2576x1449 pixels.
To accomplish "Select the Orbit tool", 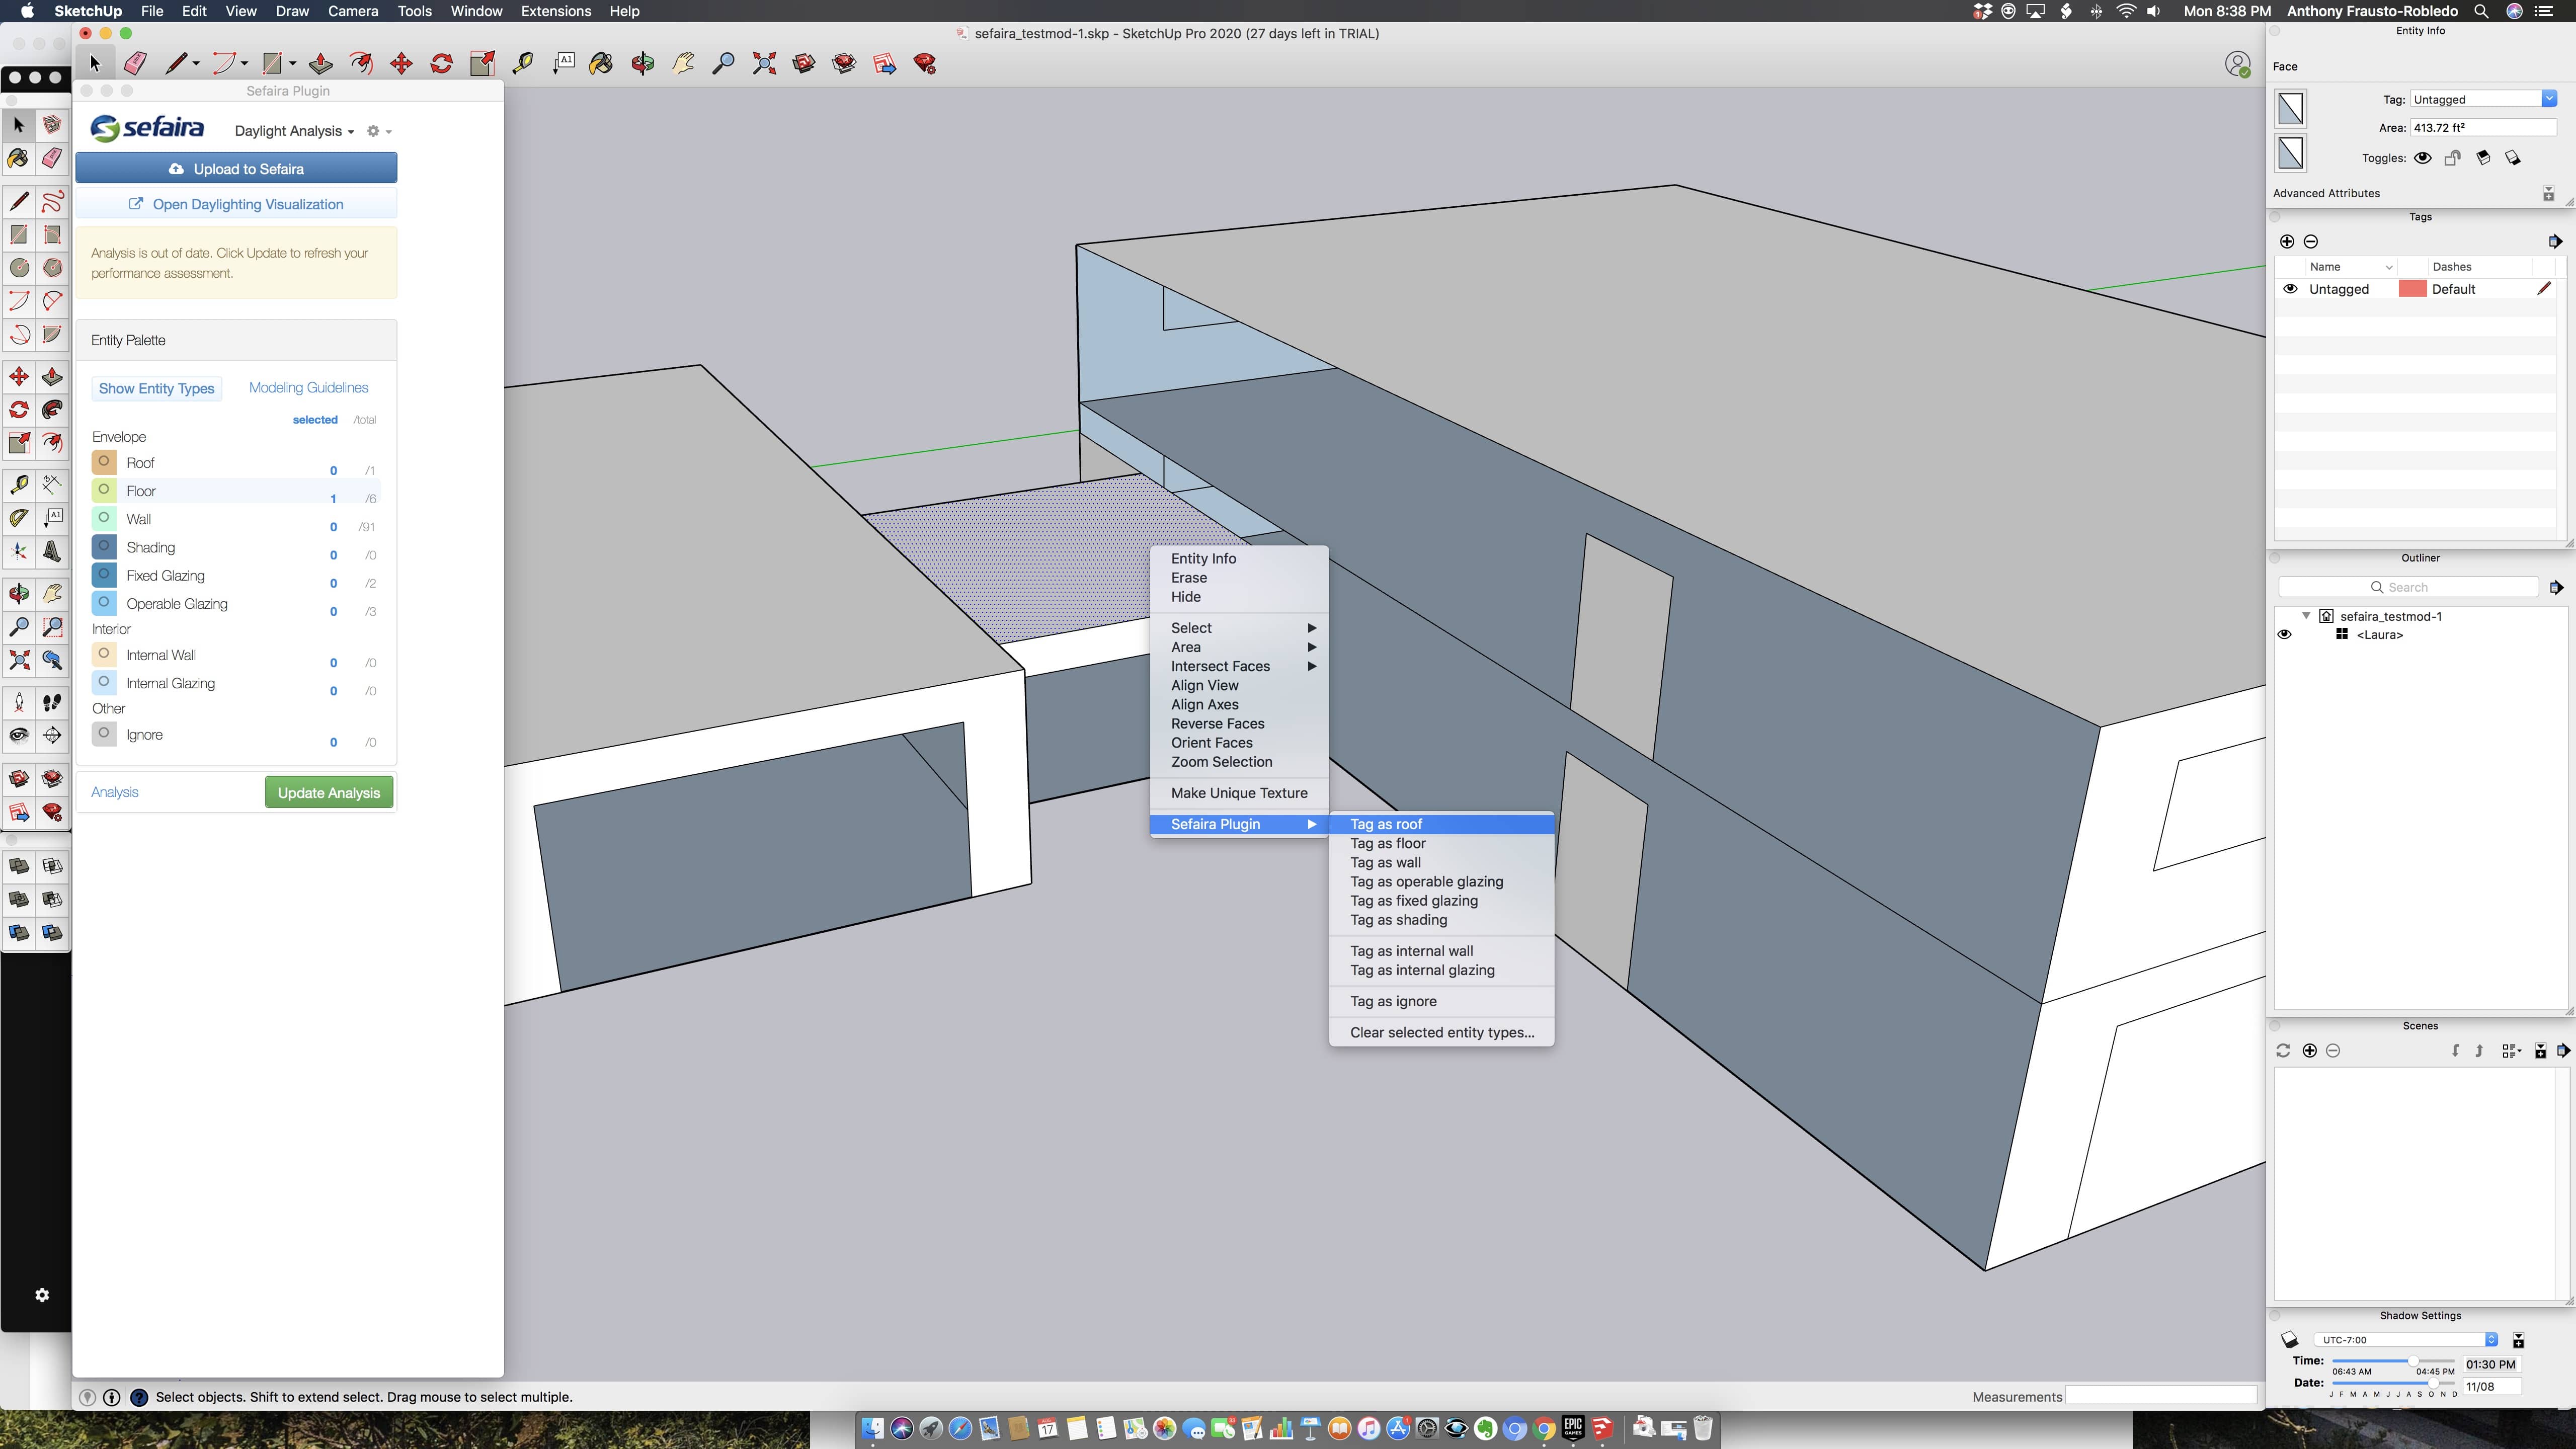I will [x=642, y=64].
